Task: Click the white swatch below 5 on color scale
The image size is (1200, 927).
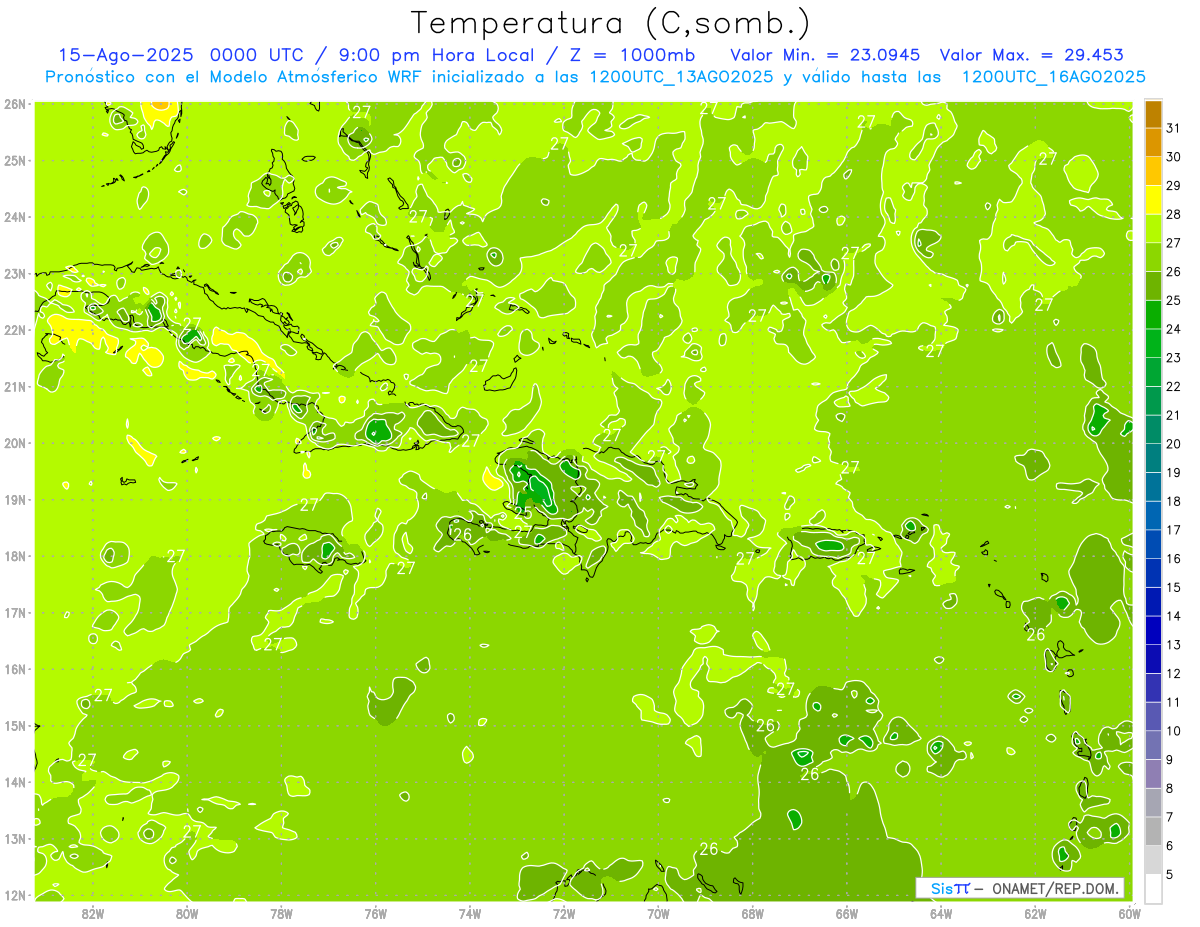Action: click(x=1153, y=888)
